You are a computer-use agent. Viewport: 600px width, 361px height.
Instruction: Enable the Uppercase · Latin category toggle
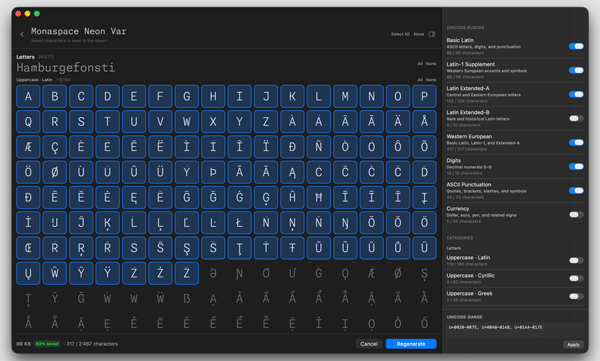pyautogui.click(x=576, y=260)
